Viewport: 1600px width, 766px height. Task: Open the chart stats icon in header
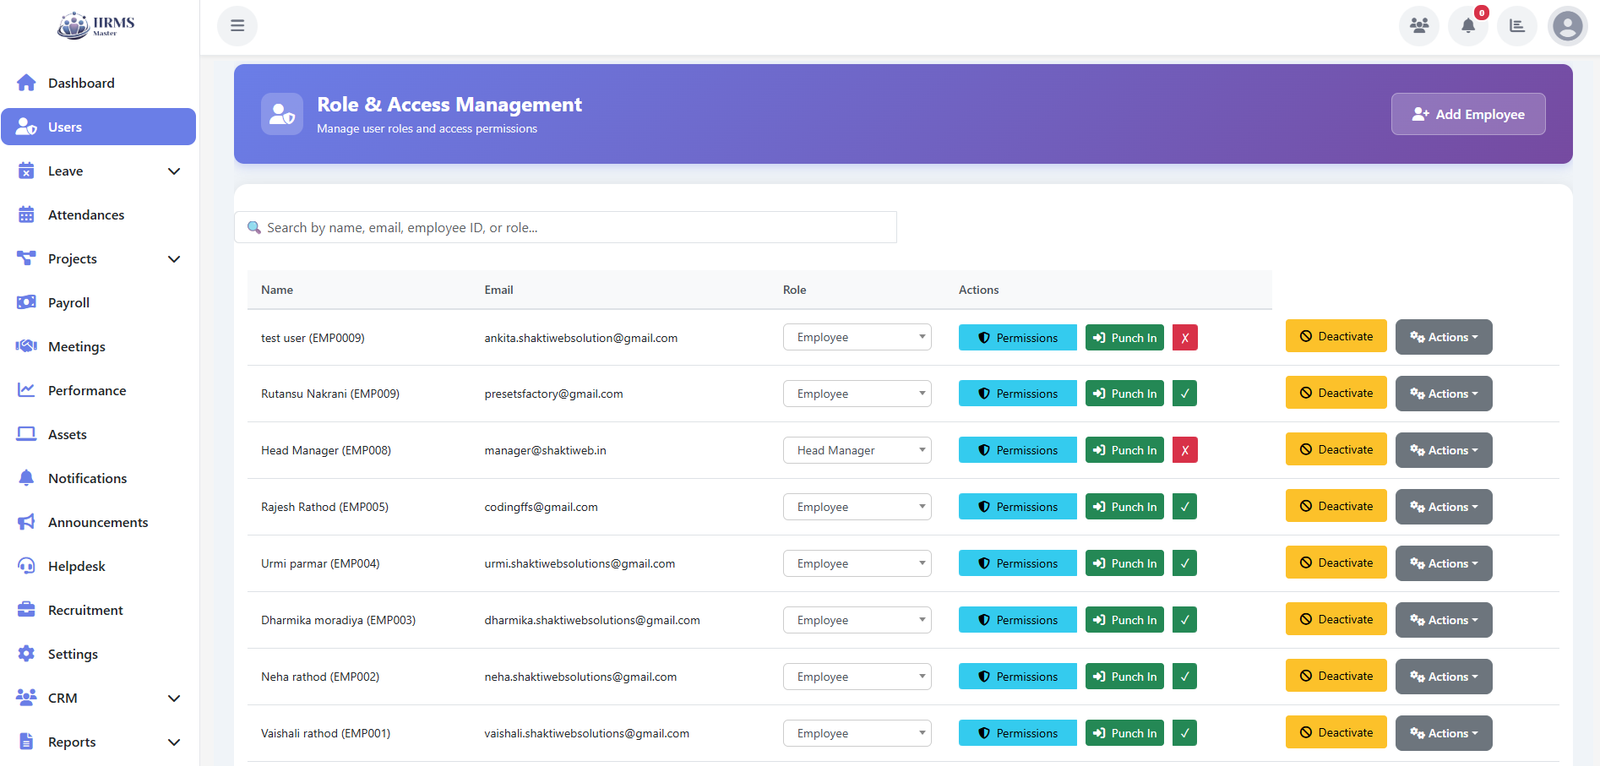tap(1517, 26)
